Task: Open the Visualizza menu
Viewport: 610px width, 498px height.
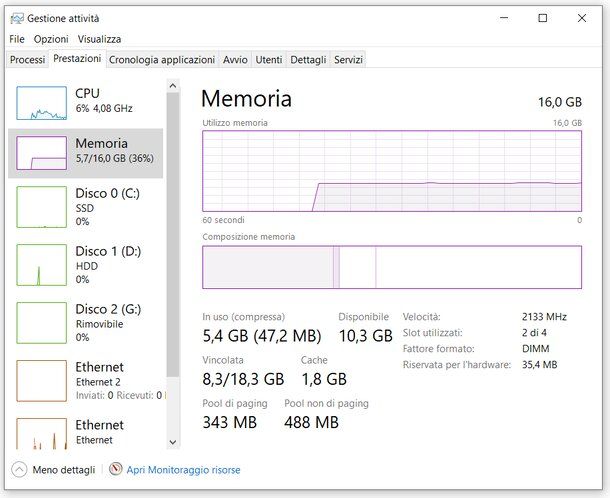Action: click(x=99, y=39)
